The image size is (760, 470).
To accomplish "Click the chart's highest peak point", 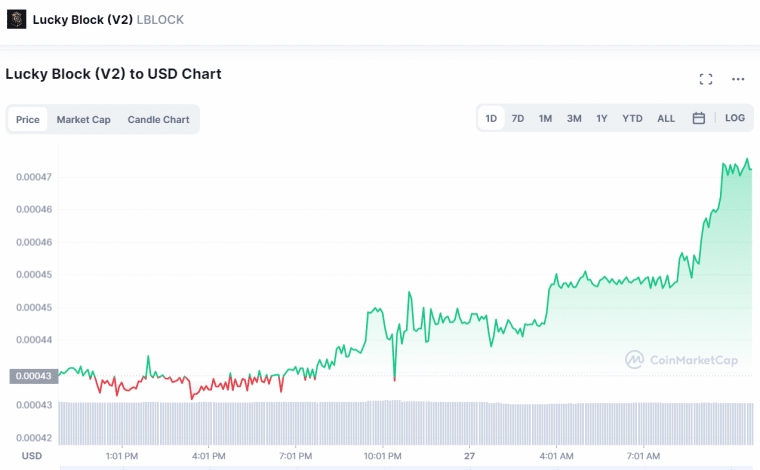I will point(747,159).
